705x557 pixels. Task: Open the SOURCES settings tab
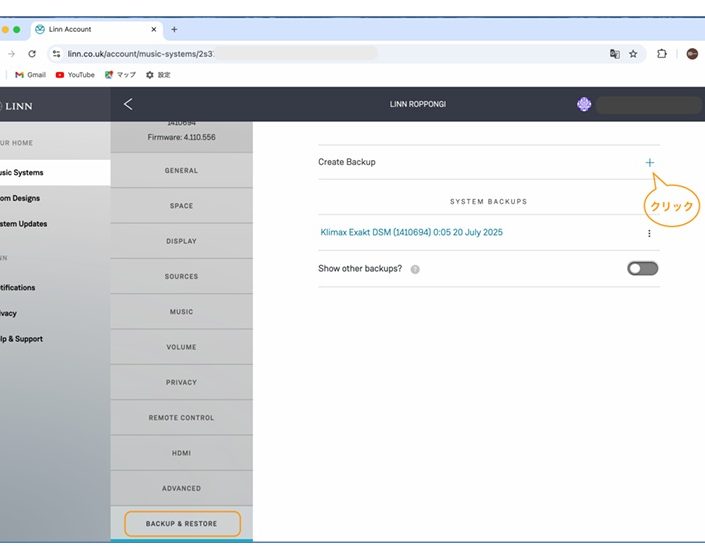181,276
